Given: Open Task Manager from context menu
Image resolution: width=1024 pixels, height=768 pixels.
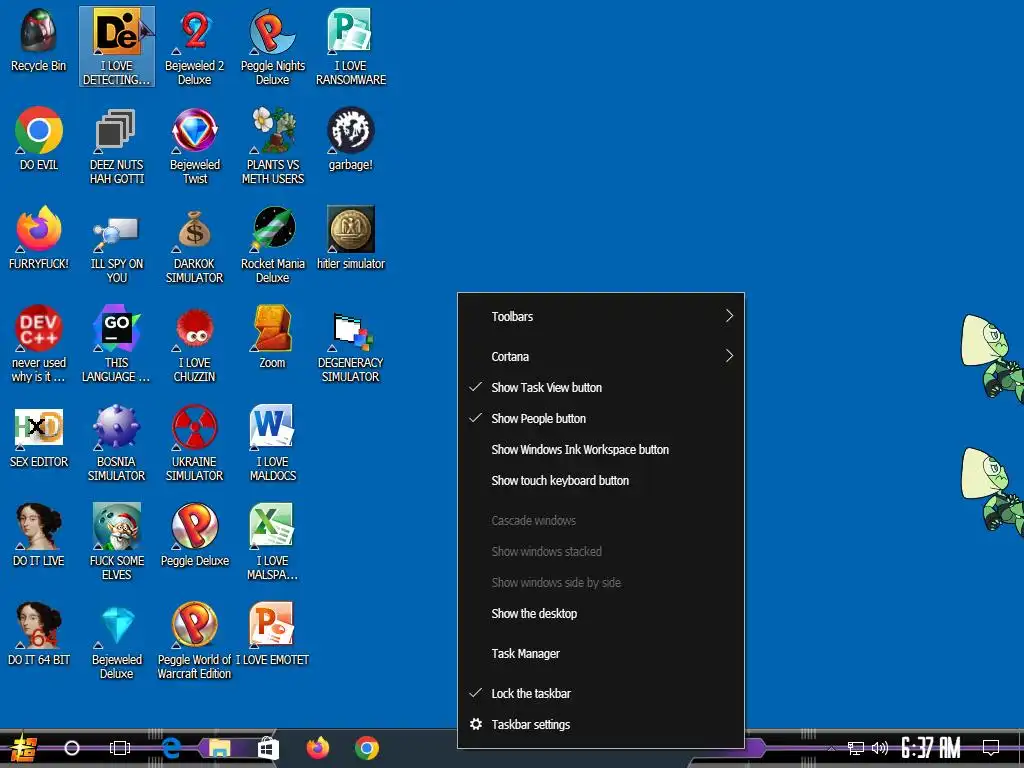Looking at the screenshot, I should point(601,653).
